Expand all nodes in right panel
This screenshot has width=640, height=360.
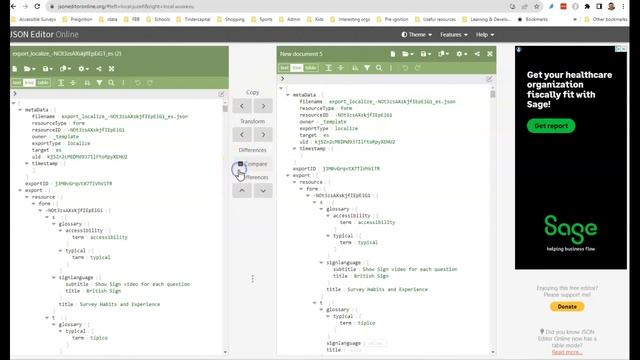328,68
